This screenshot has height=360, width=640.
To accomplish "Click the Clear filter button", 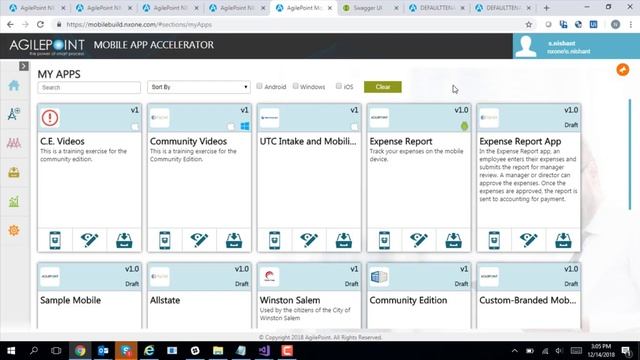I will click(382, 87).
